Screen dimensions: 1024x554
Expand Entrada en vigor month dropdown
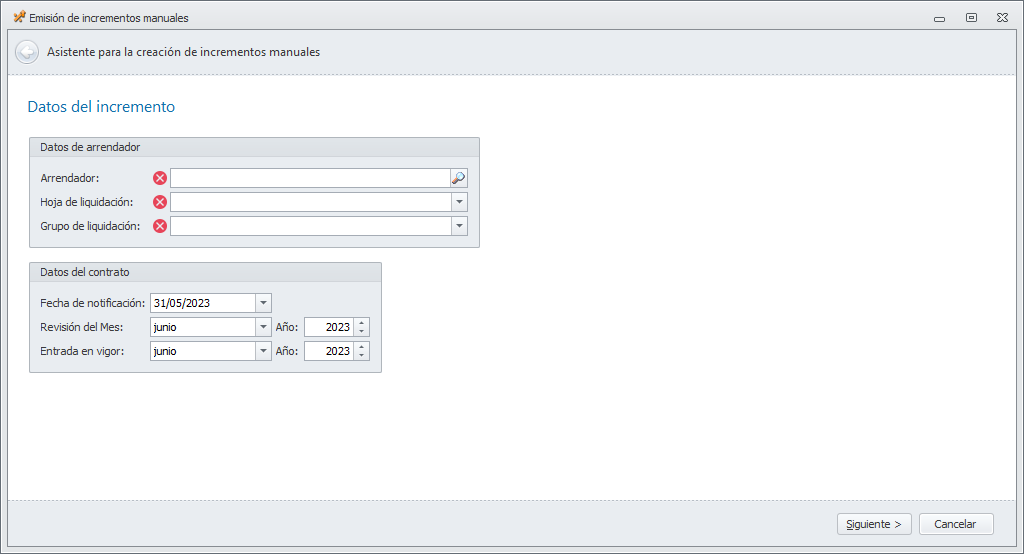coord(263,351)
